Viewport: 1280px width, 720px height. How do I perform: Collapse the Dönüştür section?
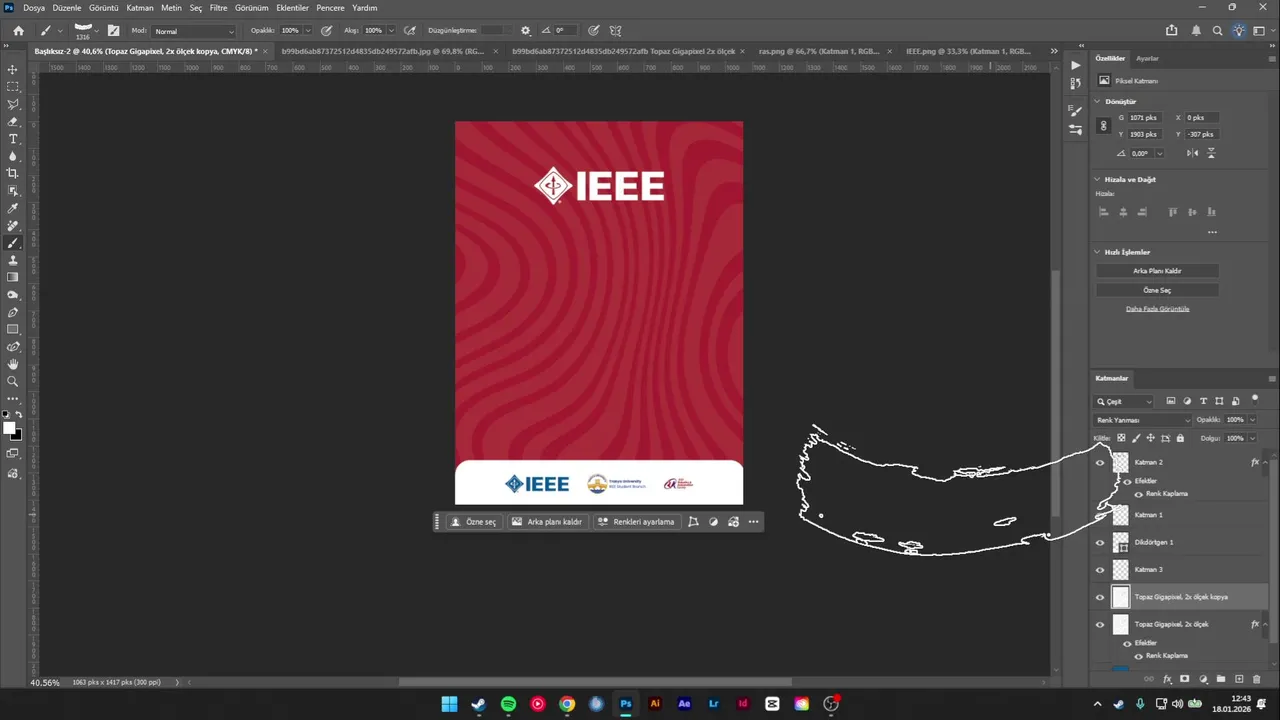click(x=1099, y=101)
